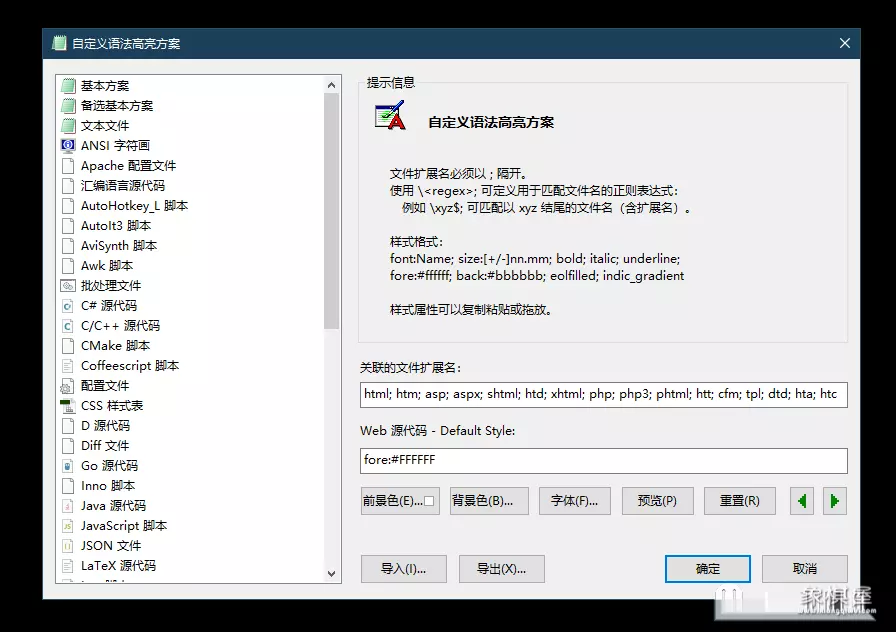Select Apache 配置文件 scheme

[129, 166]
